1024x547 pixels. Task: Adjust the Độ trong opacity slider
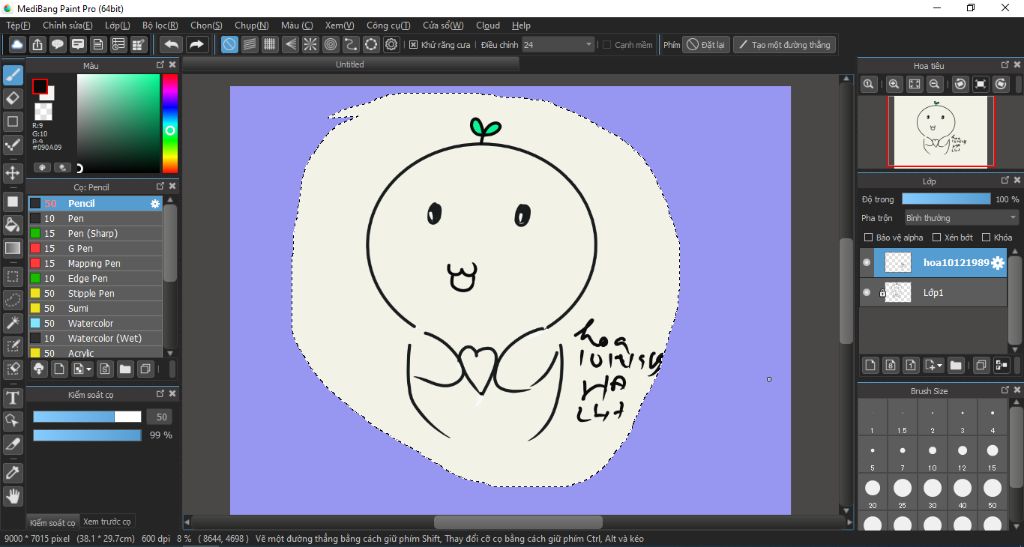(946, 199)
